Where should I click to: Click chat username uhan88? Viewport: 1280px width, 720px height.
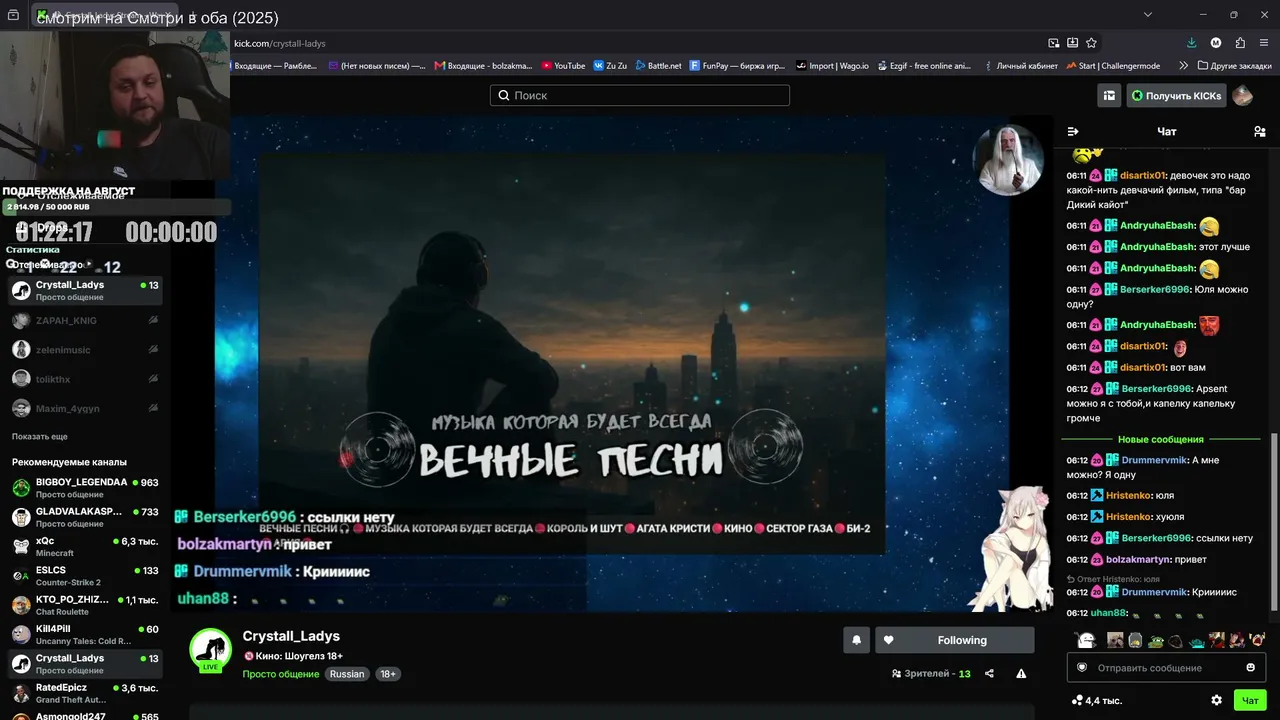[1108, 613]
